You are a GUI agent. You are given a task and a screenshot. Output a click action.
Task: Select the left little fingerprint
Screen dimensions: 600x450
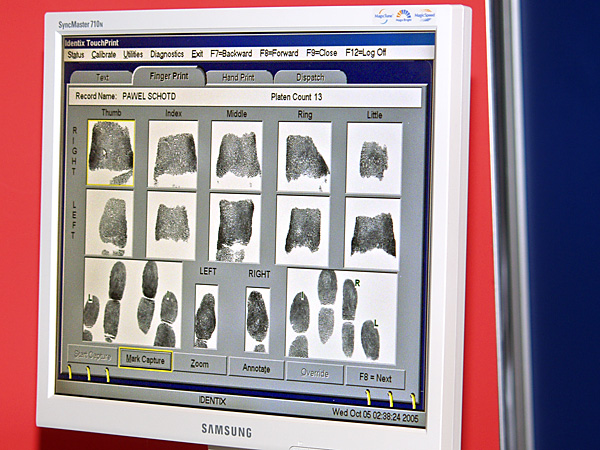coord(372,233)
